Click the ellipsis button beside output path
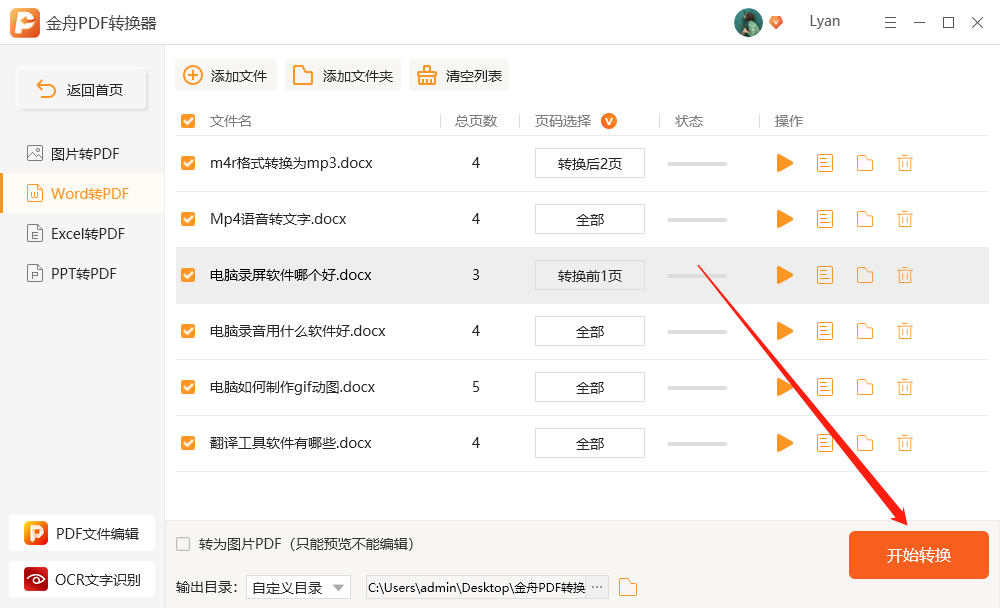 [597, 587]
